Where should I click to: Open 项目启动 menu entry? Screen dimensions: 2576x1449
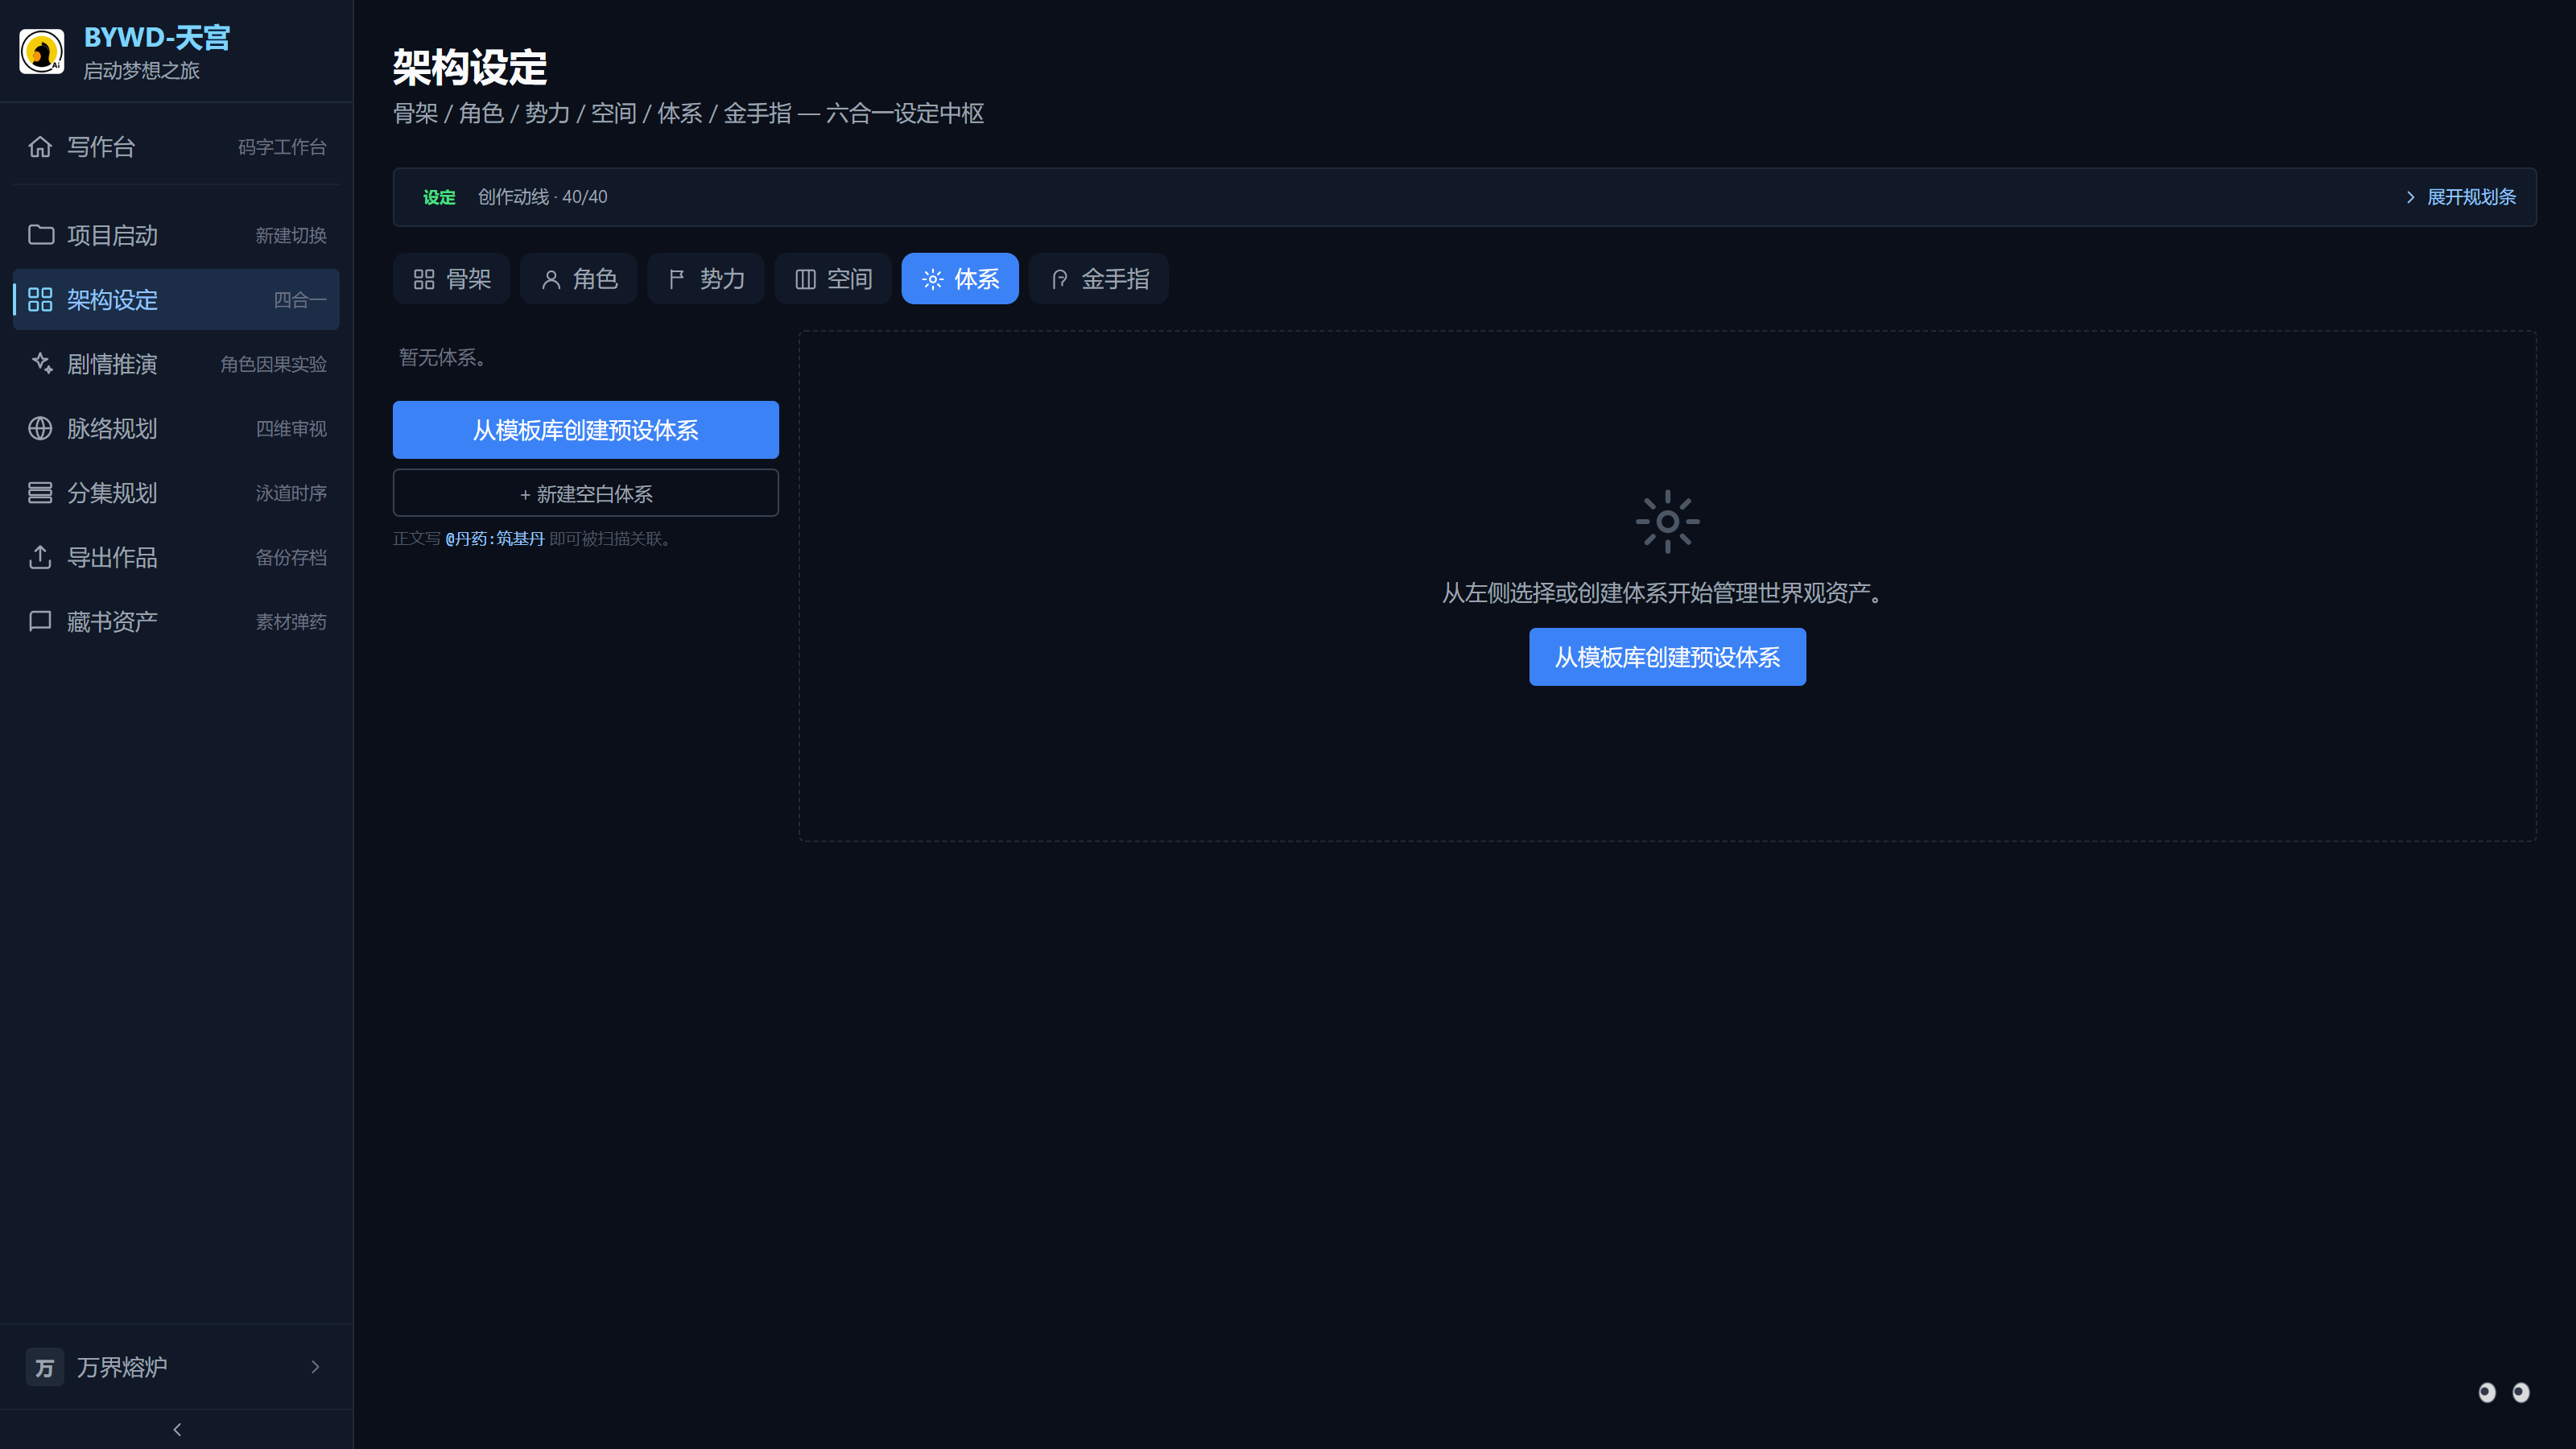tap(176, 235)
